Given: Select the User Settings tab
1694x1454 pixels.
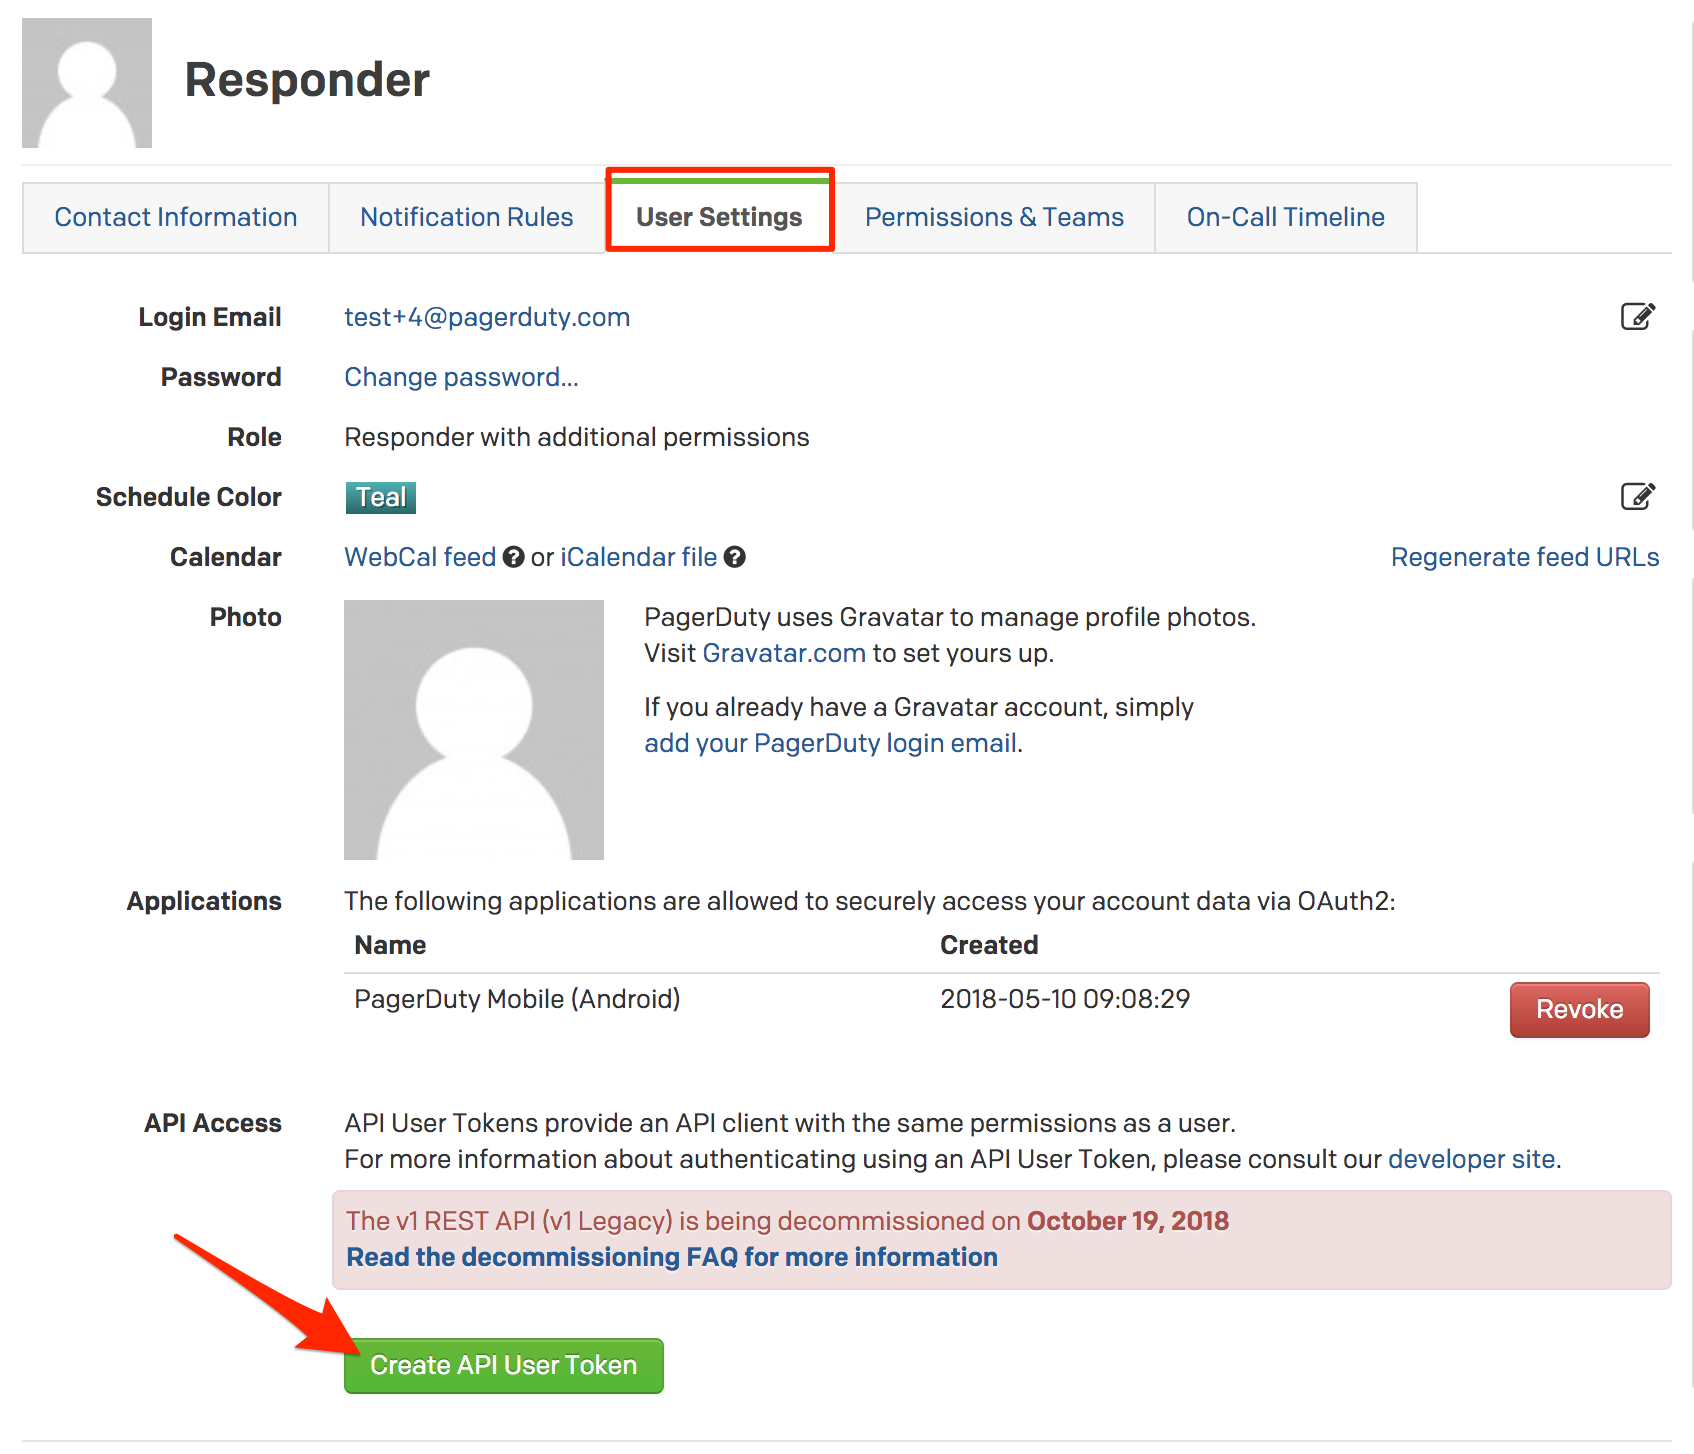Looking at the screenshot, I should coord(719,217).
